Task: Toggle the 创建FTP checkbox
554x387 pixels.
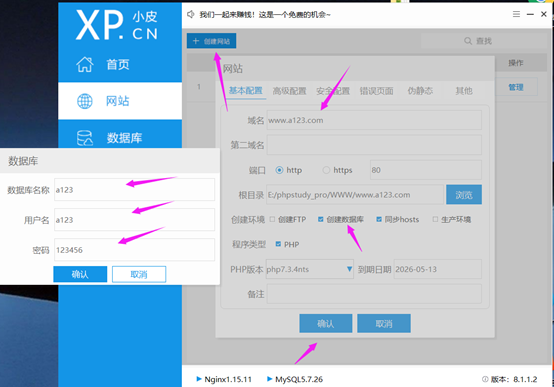Action: [272, 219]
